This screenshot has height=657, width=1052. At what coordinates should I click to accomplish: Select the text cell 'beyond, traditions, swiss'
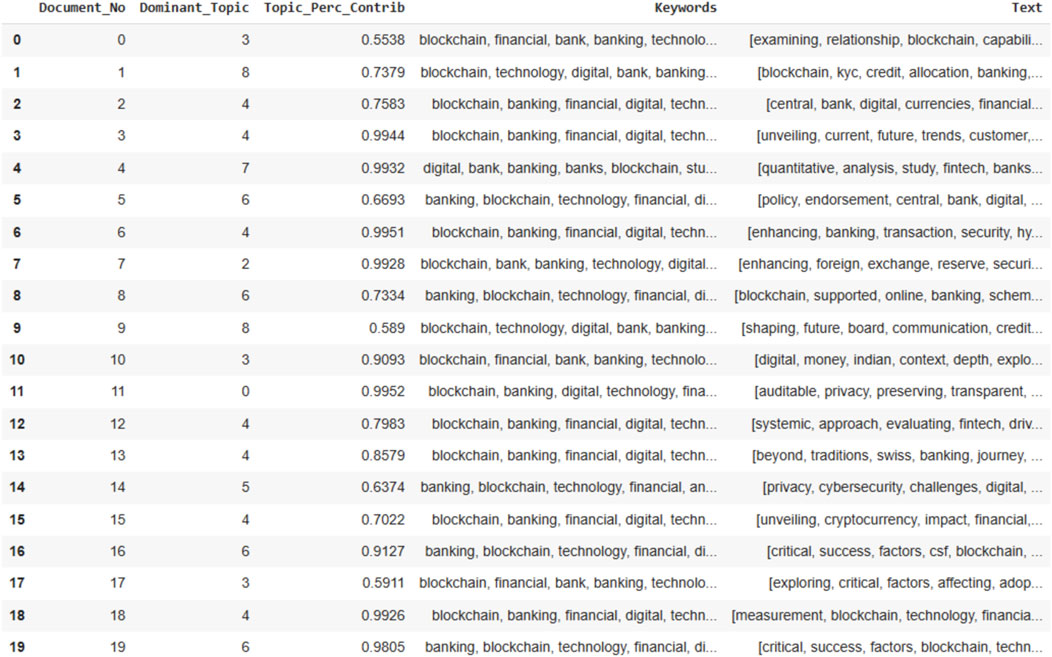coord(898,456)
